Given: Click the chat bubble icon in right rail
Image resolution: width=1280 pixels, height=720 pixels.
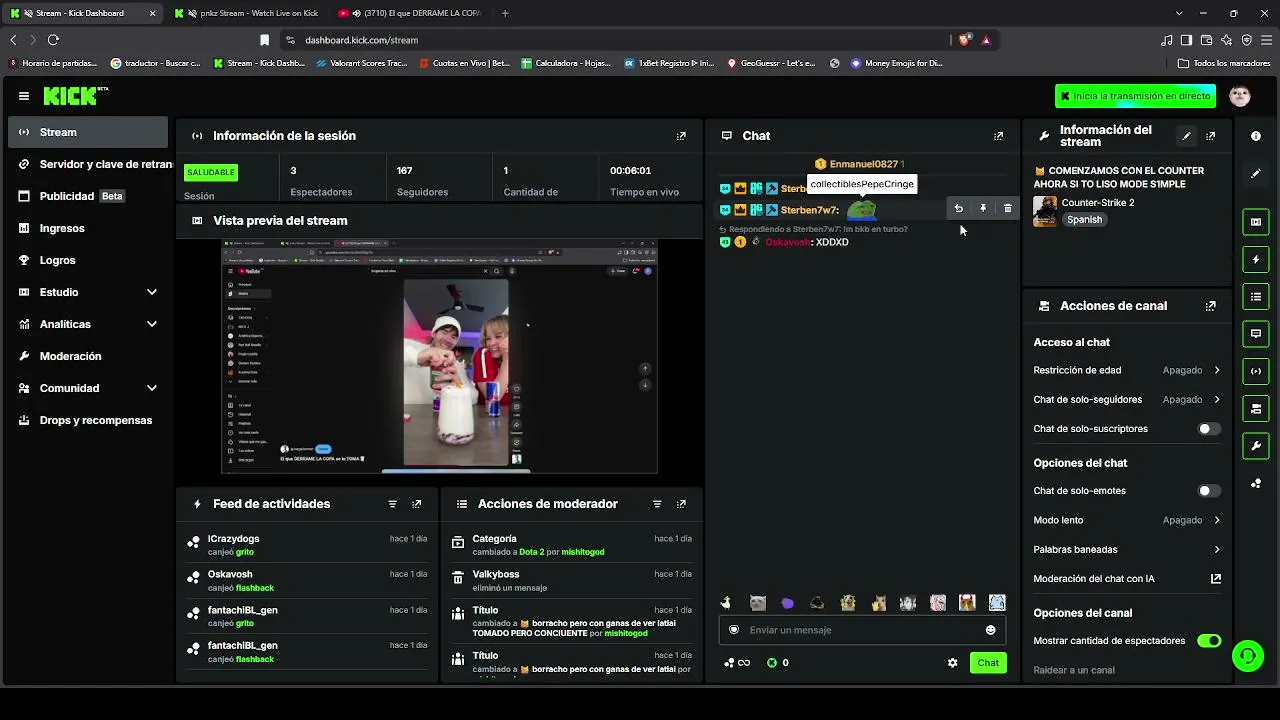Looking at the screenshot, I should point(1256,334).
